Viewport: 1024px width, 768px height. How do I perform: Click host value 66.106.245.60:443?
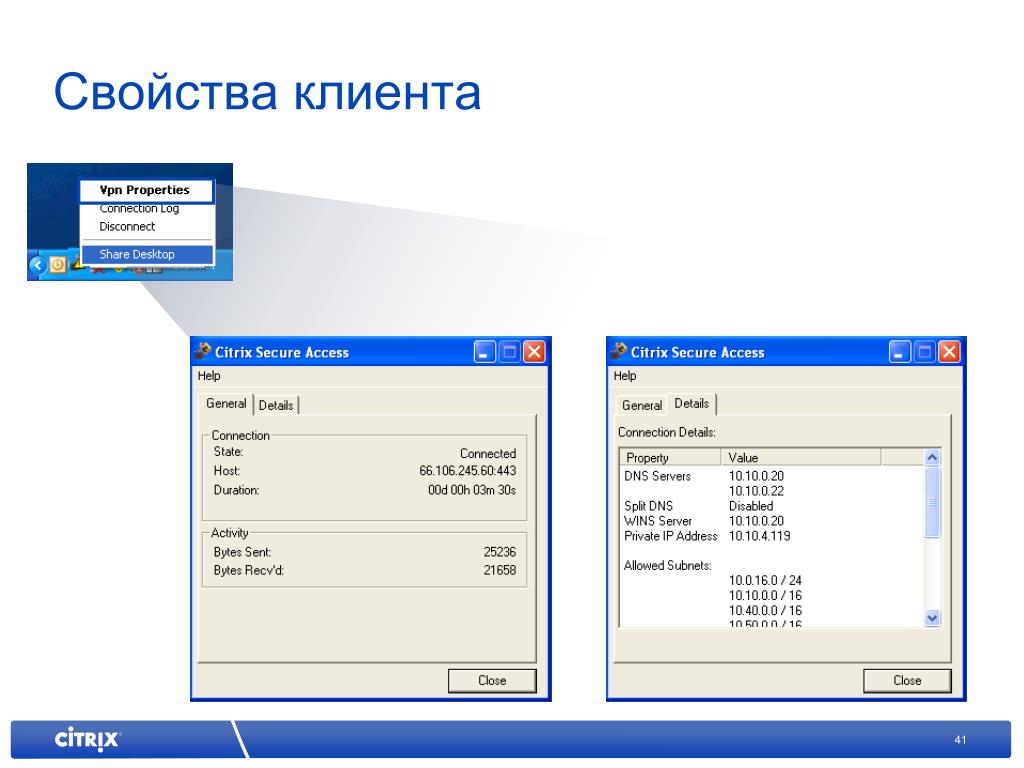[x=468, y=471]
